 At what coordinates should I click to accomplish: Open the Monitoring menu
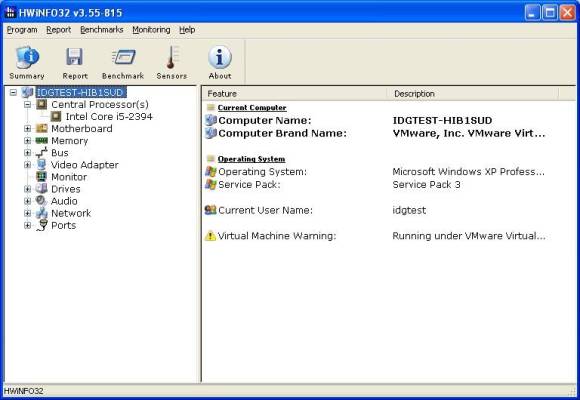click(x=151, y=30)
